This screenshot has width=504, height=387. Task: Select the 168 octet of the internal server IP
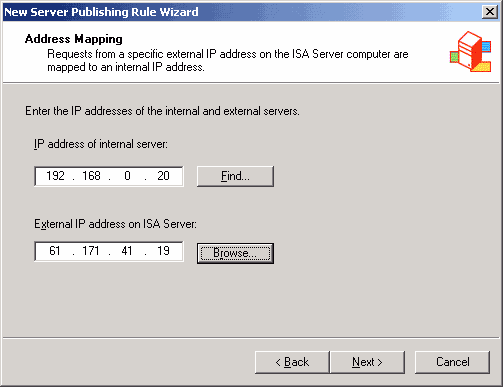coord(91,176)
